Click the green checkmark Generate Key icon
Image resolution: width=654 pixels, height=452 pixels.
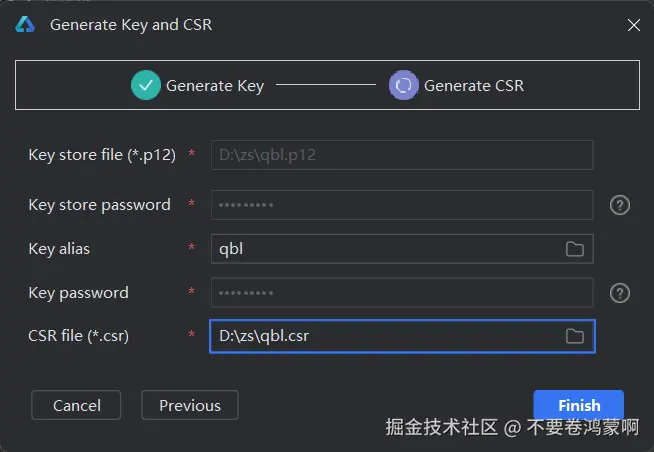146,85
